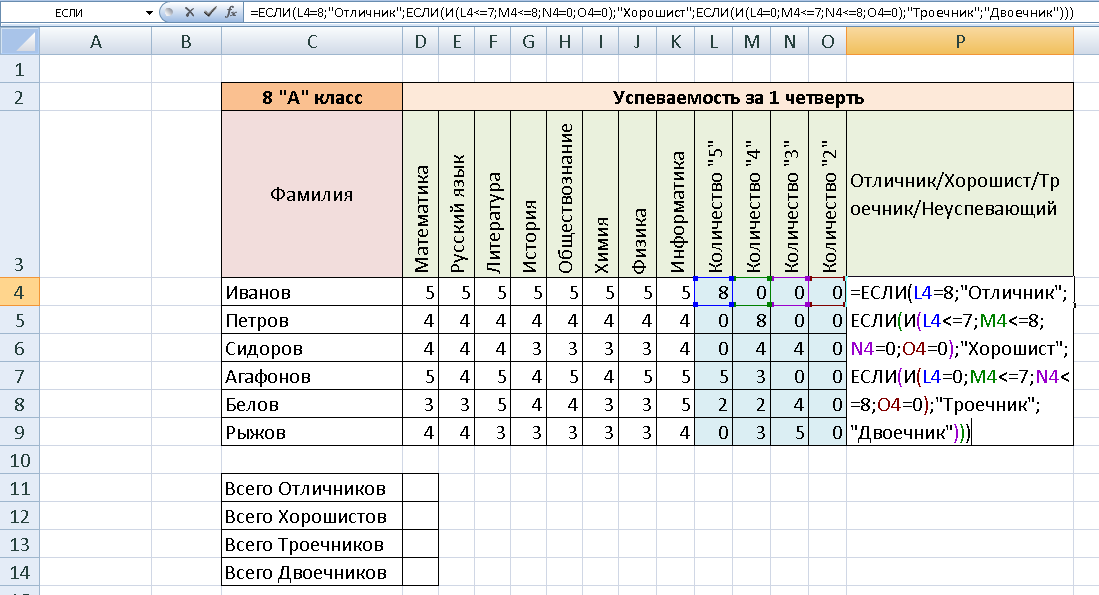Select the empty cell beside Всего Хорошистов
Screen dimensions: 1099x595
coord(420,516)
